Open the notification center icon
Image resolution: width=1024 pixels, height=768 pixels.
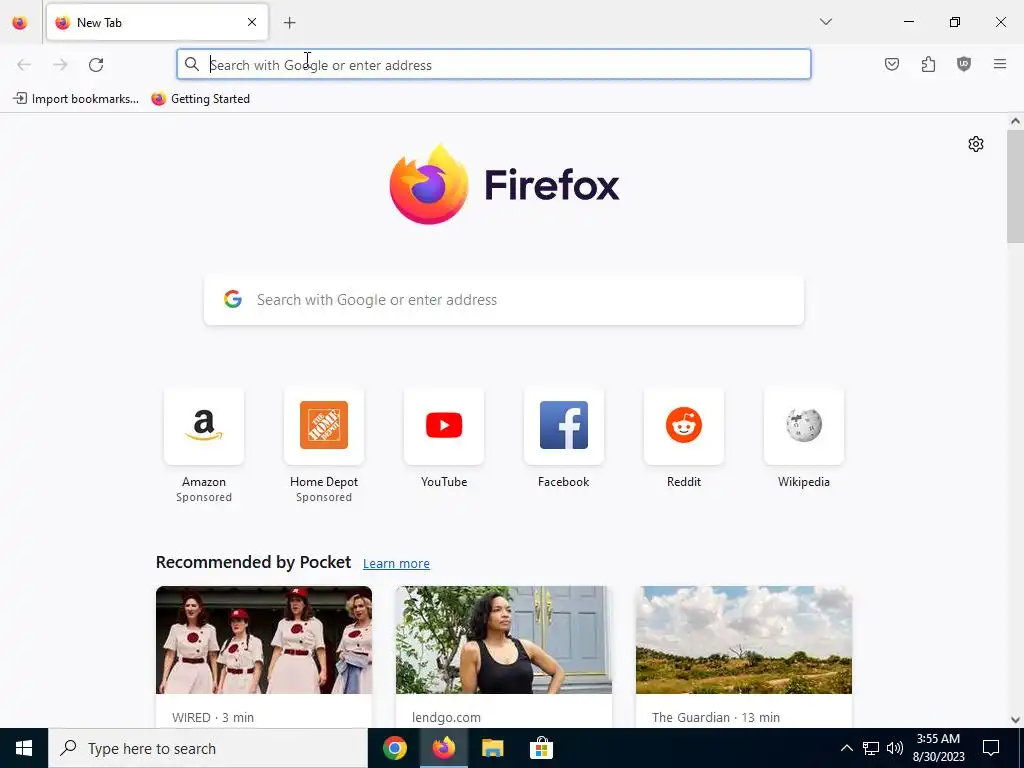tap(991, 748)
